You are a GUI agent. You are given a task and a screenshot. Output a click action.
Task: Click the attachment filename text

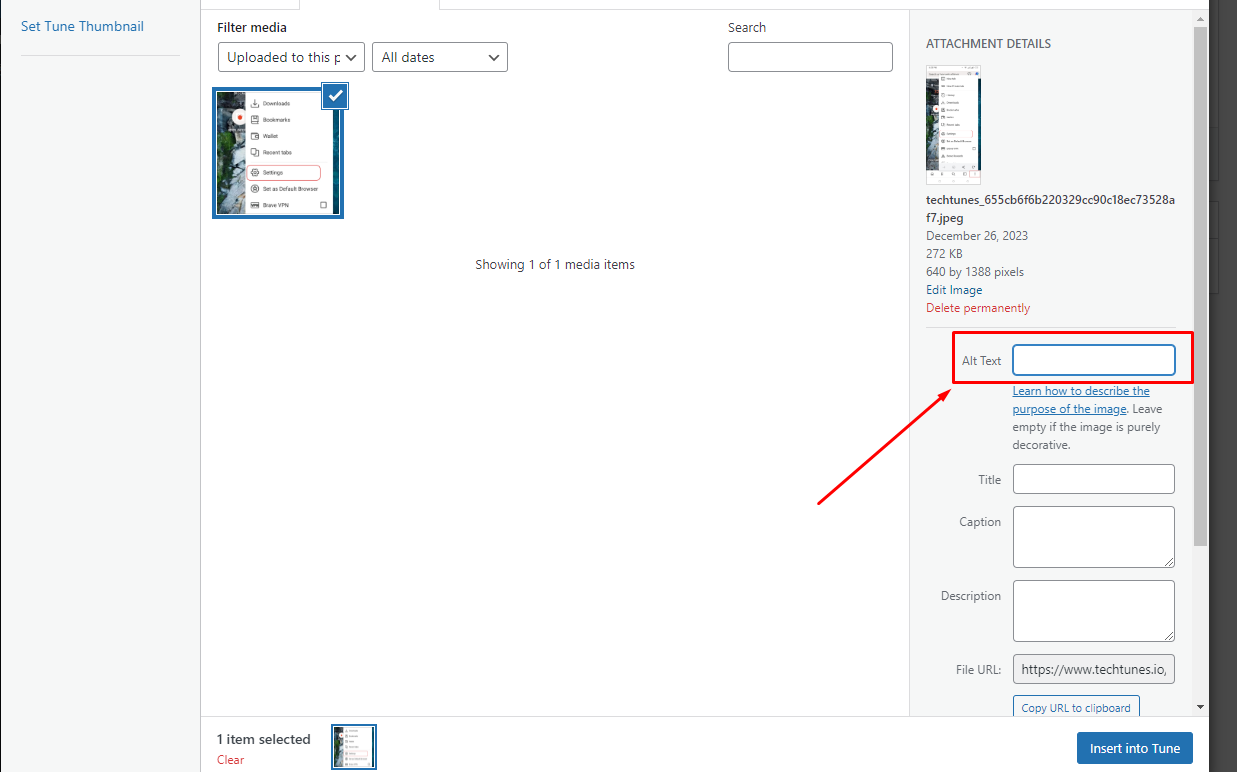click(x=1050, y=208)
